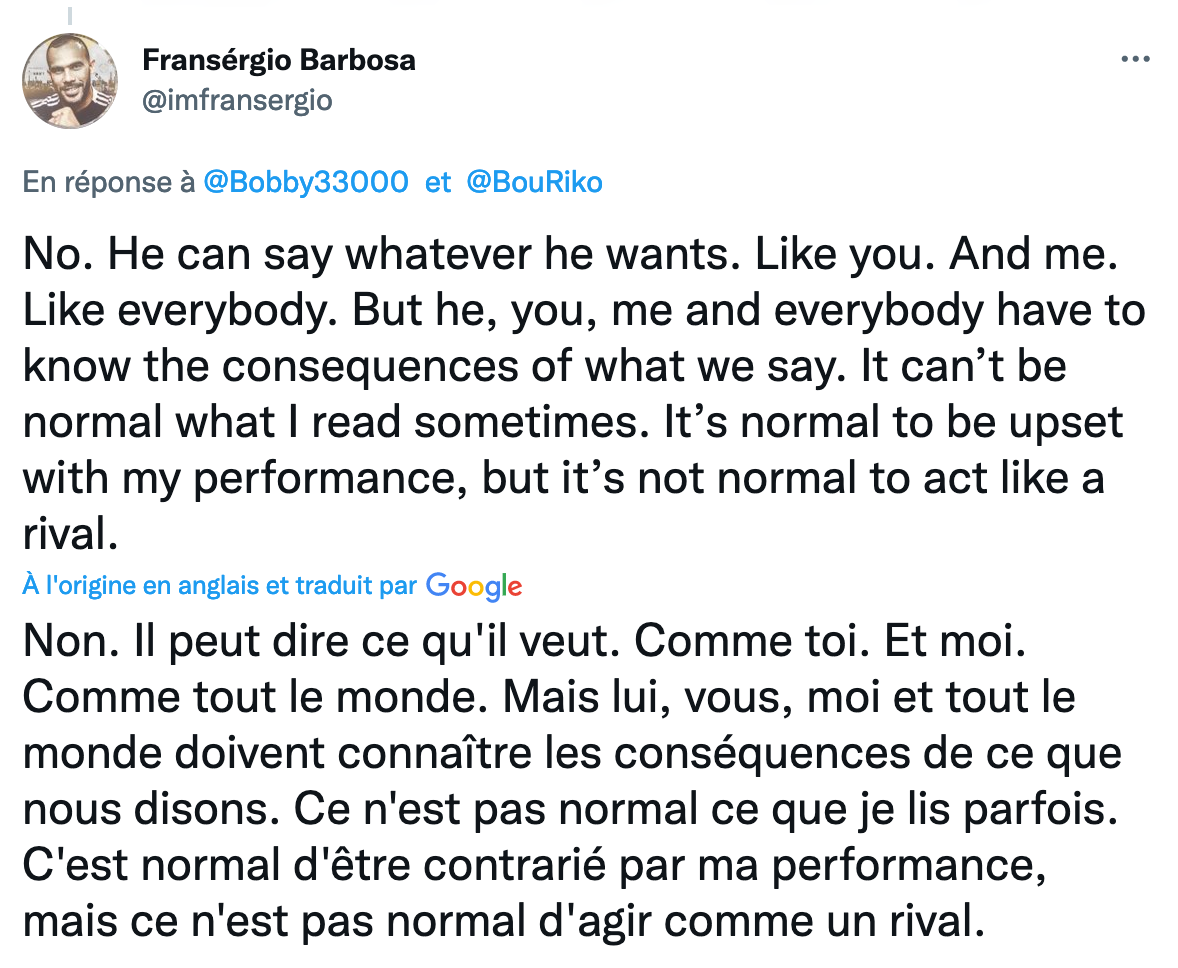
Task: Click the "En réponse à" label
Action: pos(109,183)
